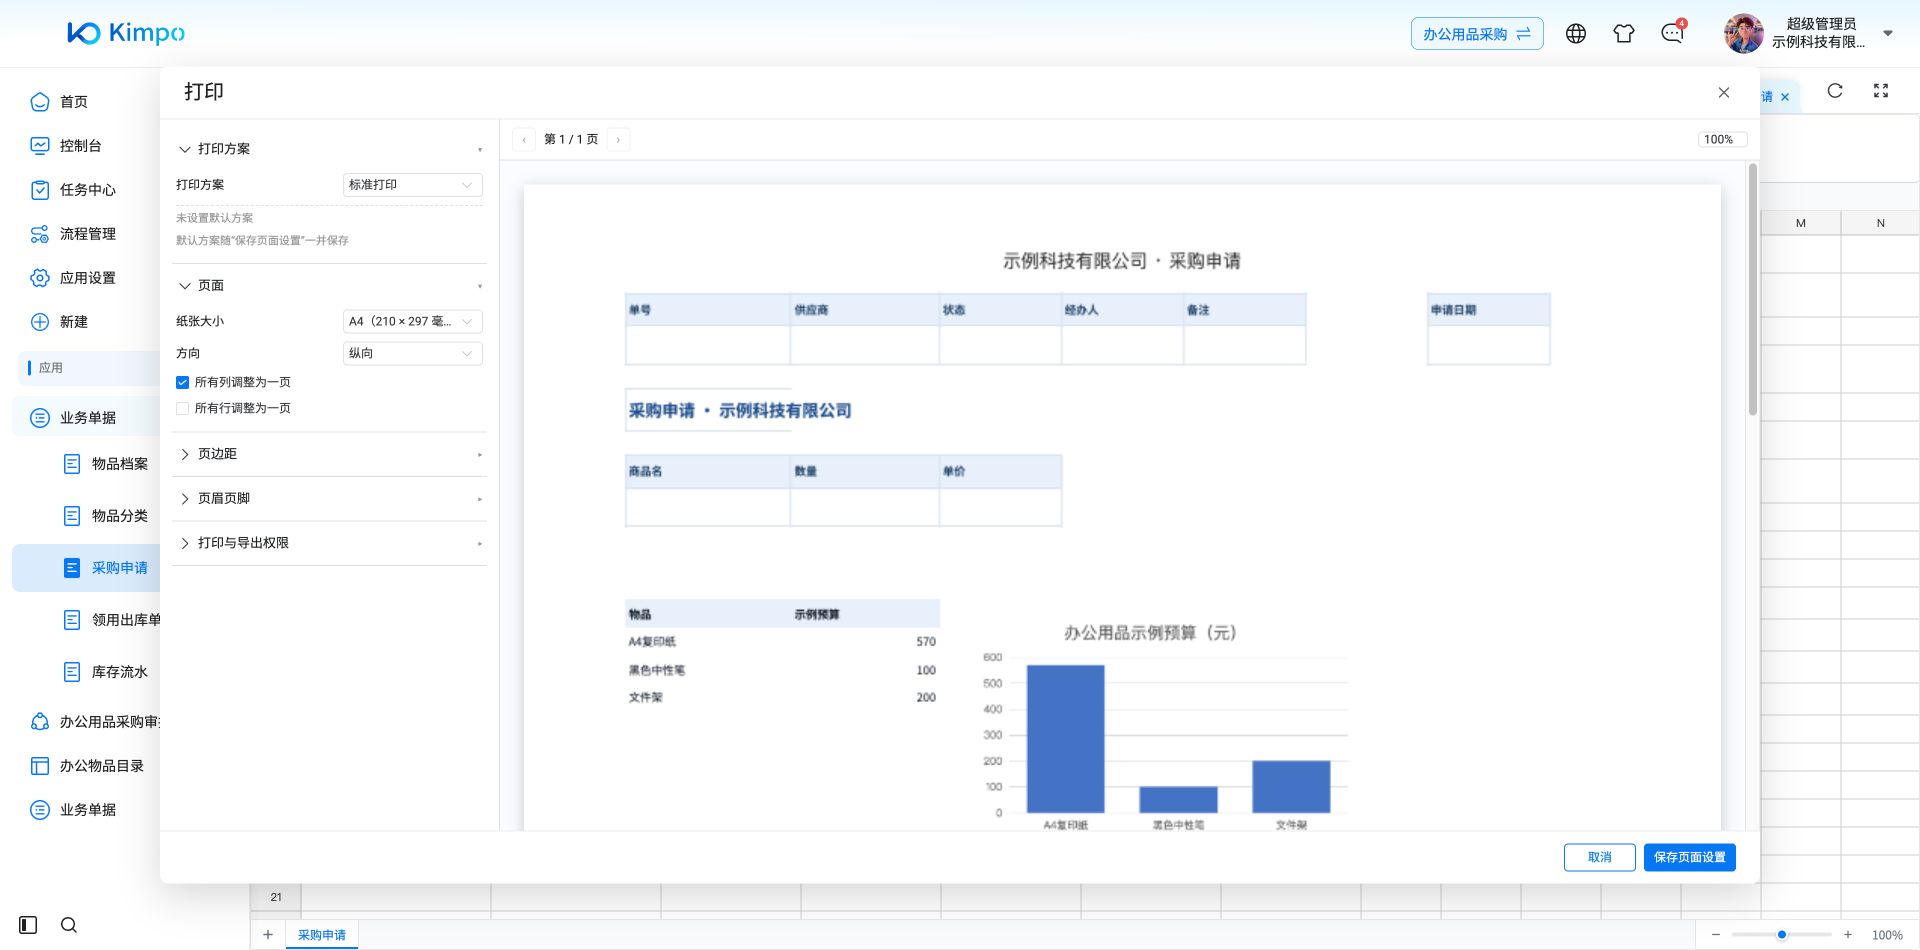Click the fullscreen expand icon
Viewport: 1920px width, 950px height.
pos(1881,91)
